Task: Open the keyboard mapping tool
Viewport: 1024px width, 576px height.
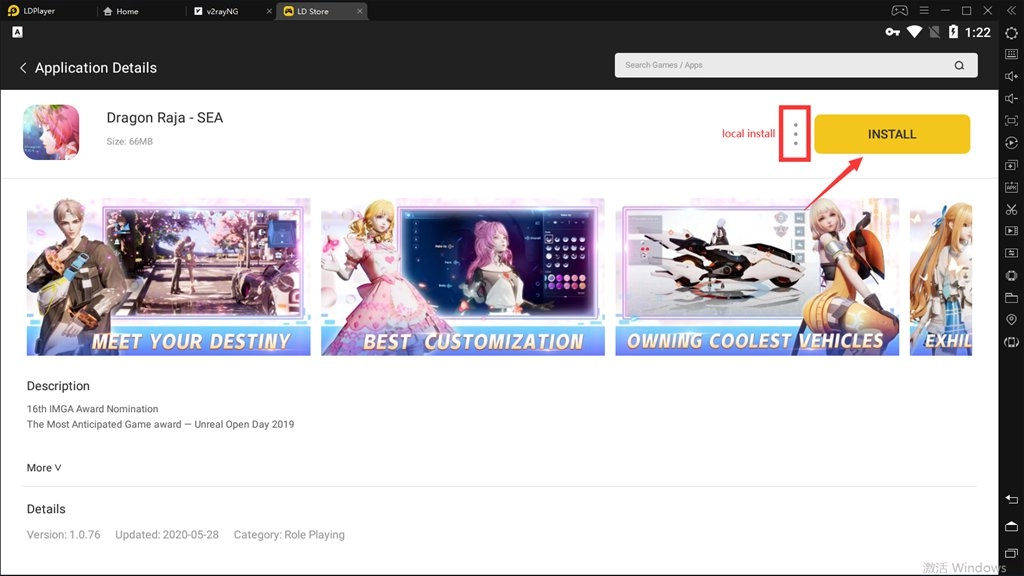Action: coord(1011,55)
